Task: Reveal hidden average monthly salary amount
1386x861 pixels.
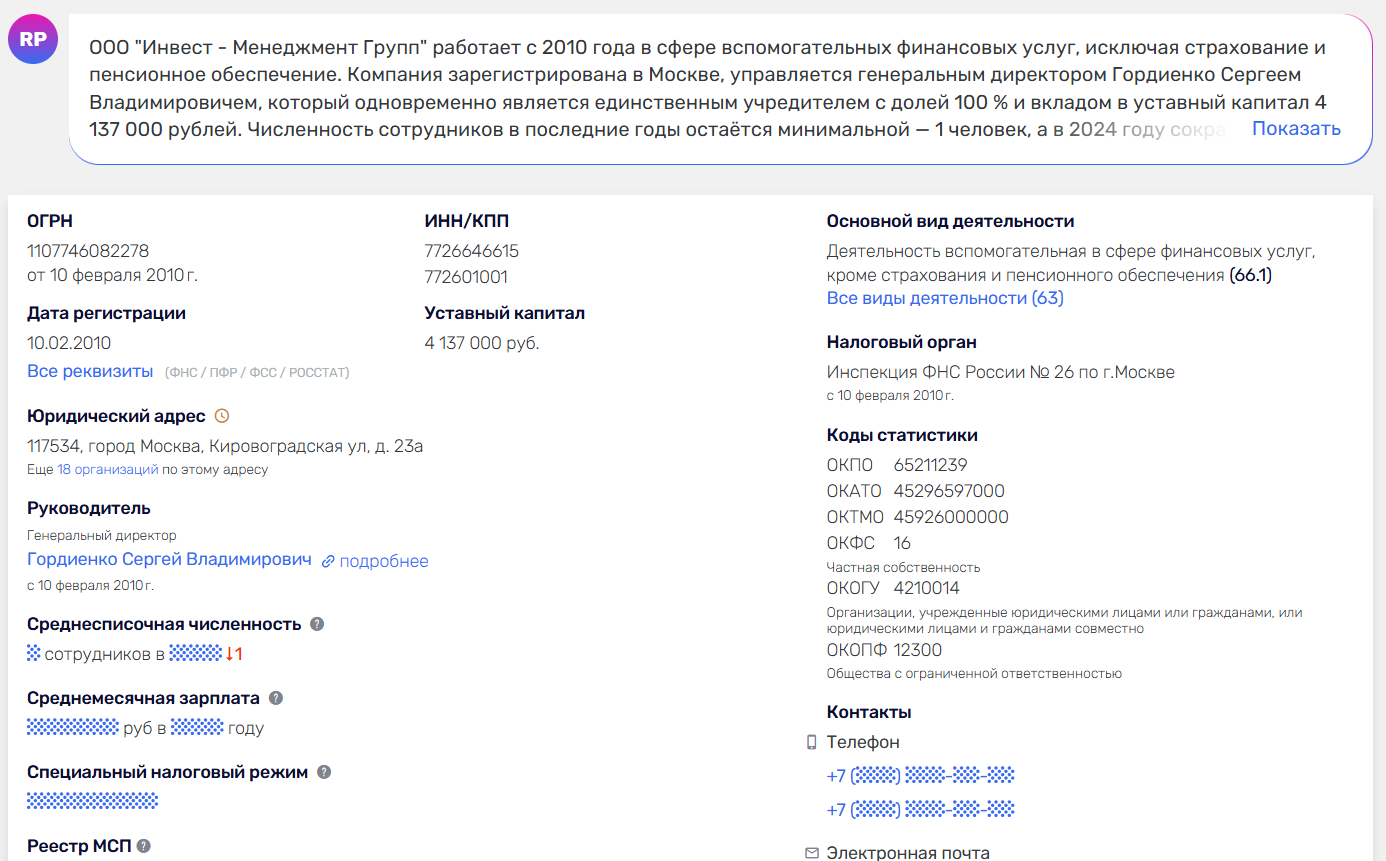Action: [73, 727]
